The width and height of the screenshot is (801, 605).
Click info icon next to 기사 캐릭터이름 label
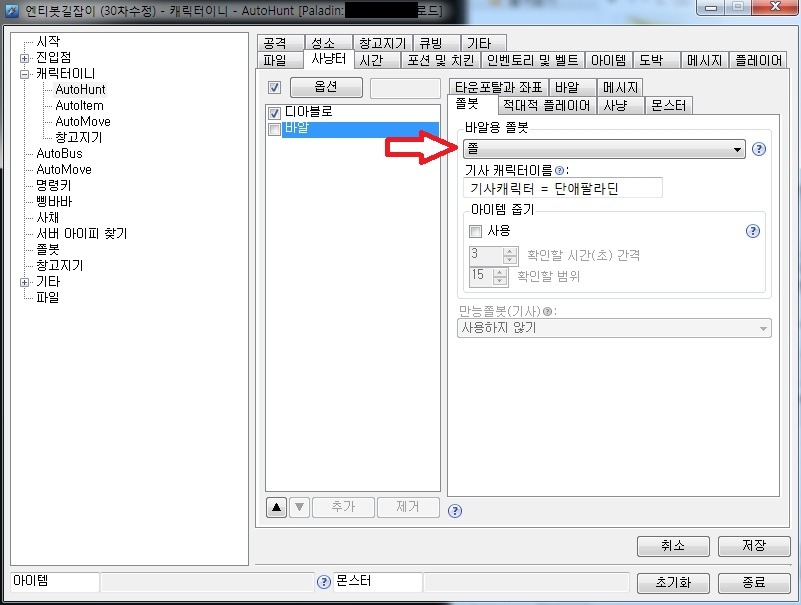click(560, 170)
